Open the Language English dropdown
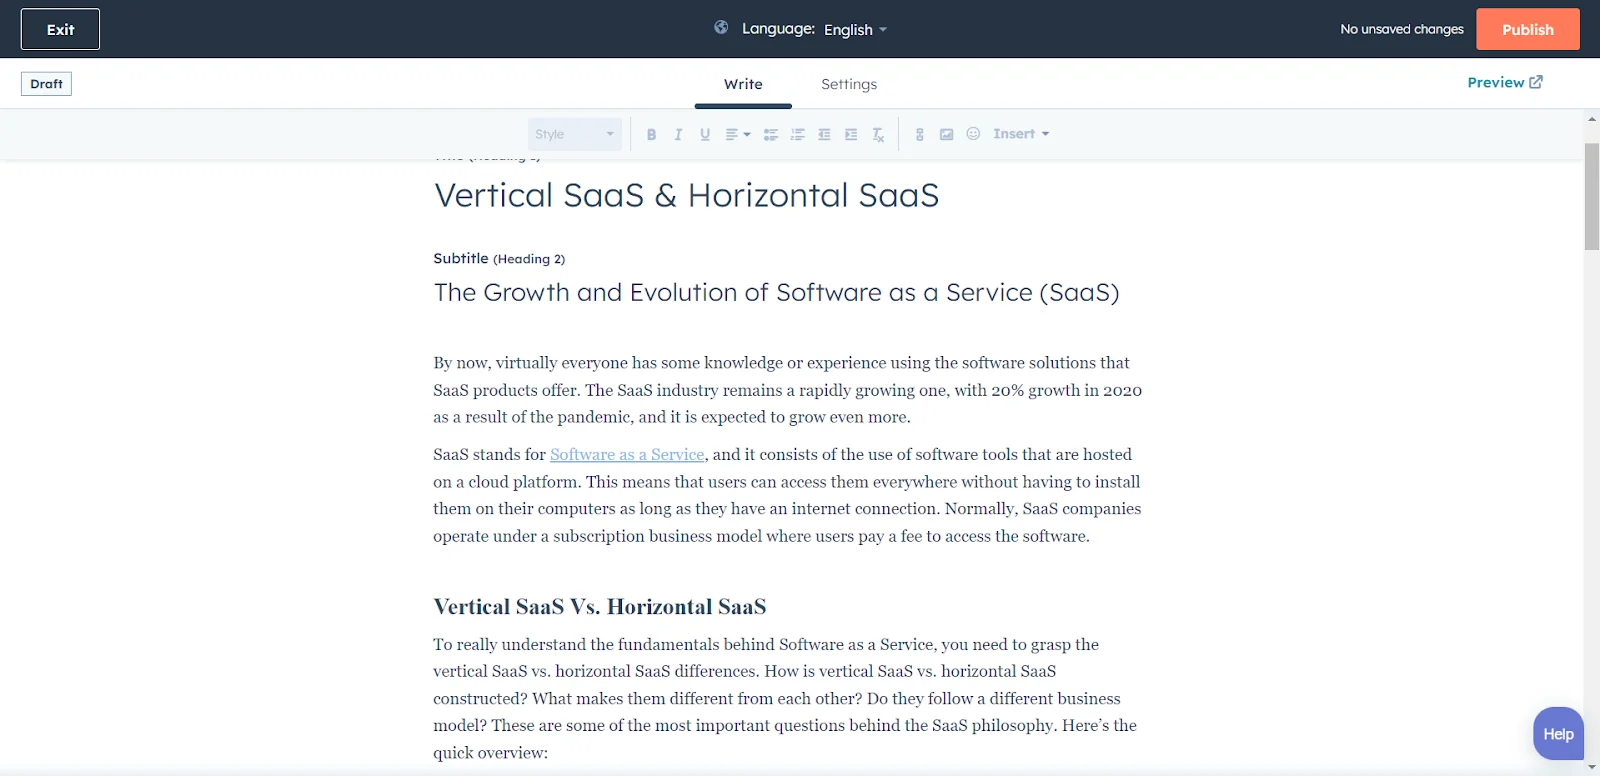Viewport: 1600px width, 776px height. tap(855, 30)
